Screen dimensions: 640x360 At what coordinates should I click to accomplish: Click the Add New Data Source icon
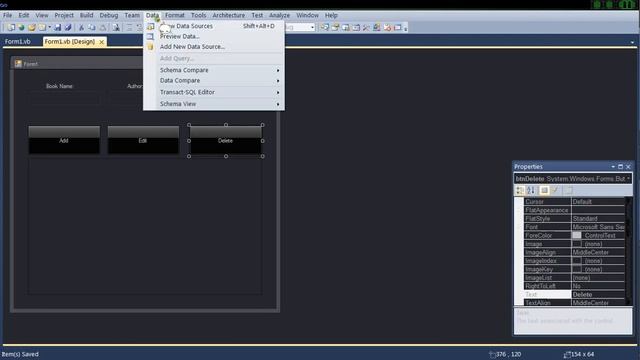tap(151, 47)
